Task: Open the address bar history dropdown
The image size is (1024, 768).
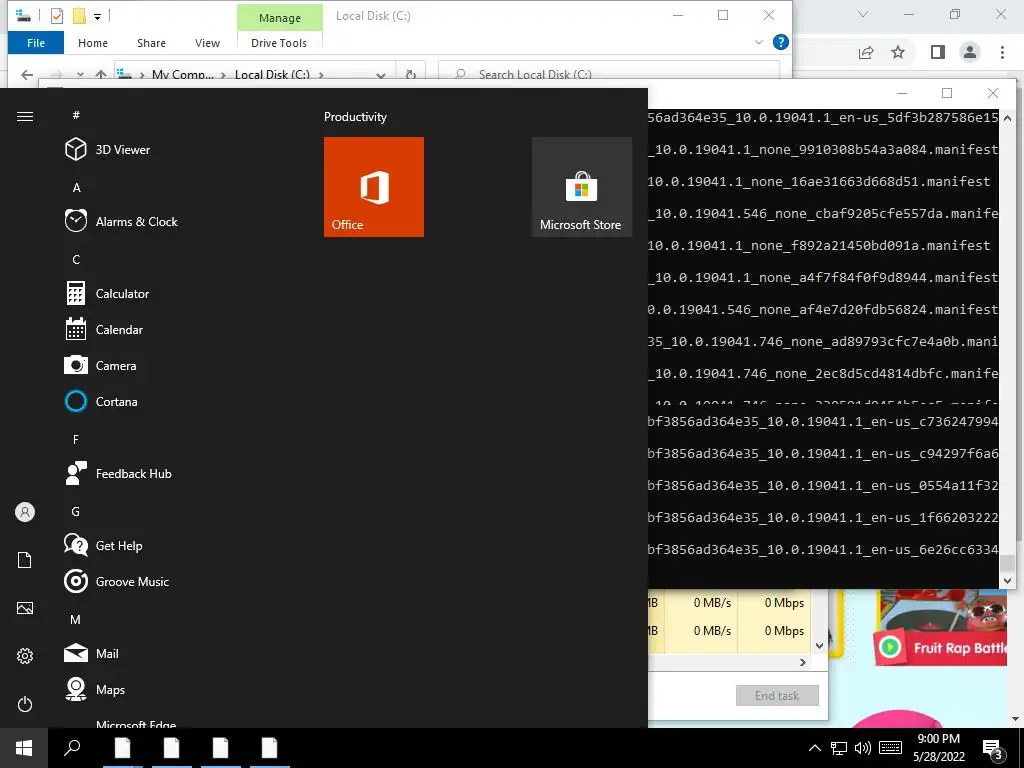Action: (x=380, y=74)
